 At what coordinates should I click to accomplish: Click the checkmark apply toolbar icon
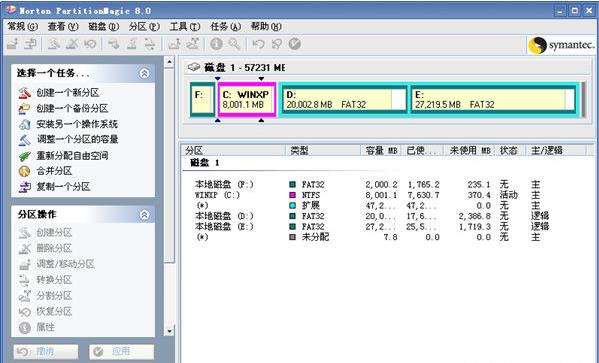295,44
